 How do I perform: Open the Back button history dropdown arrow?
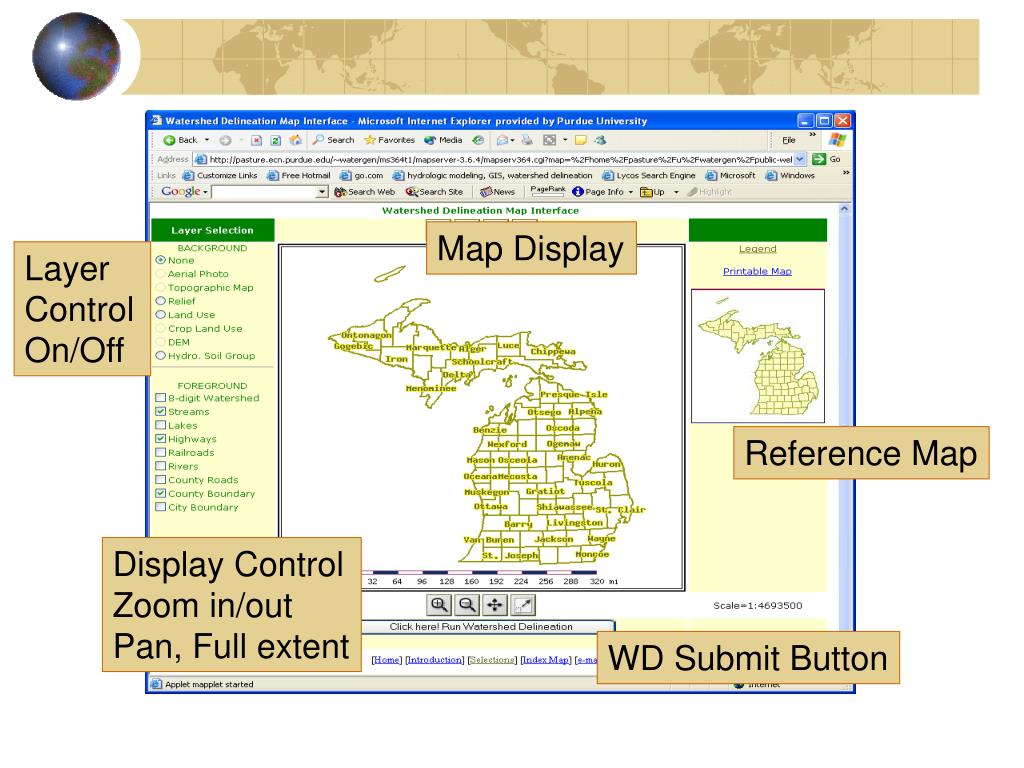tap(207, 140)
